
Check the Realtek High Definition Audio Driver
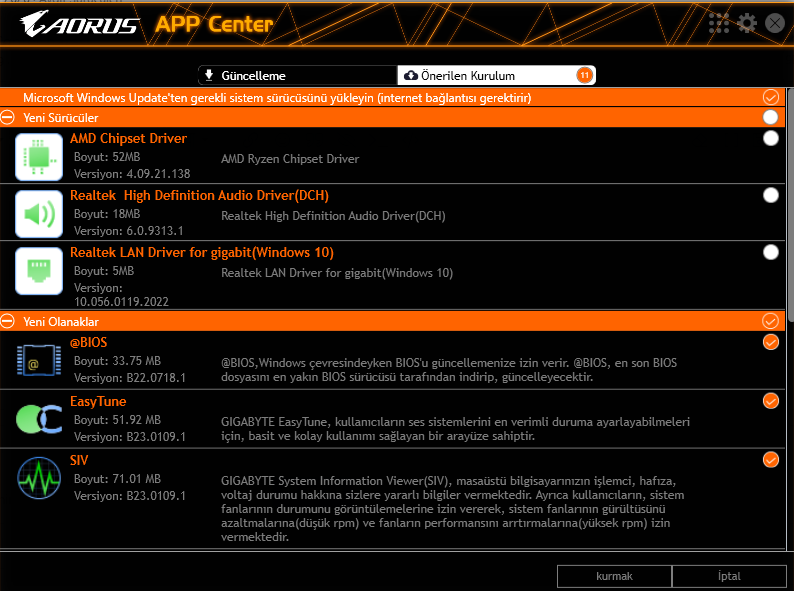(x=771, y=195)
